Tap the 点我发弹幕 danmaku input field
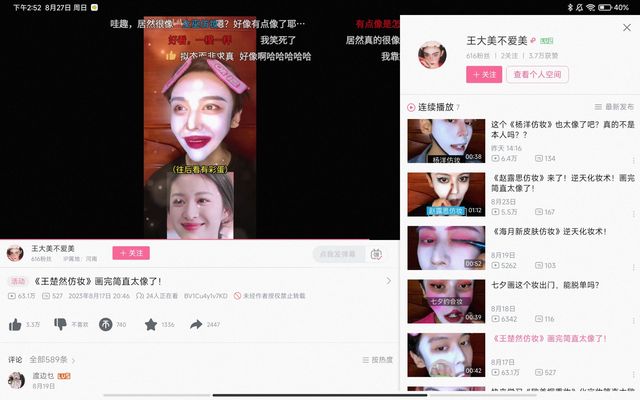Image resolution: width=640 pixels, height=400 pixels. click(338, 254)
